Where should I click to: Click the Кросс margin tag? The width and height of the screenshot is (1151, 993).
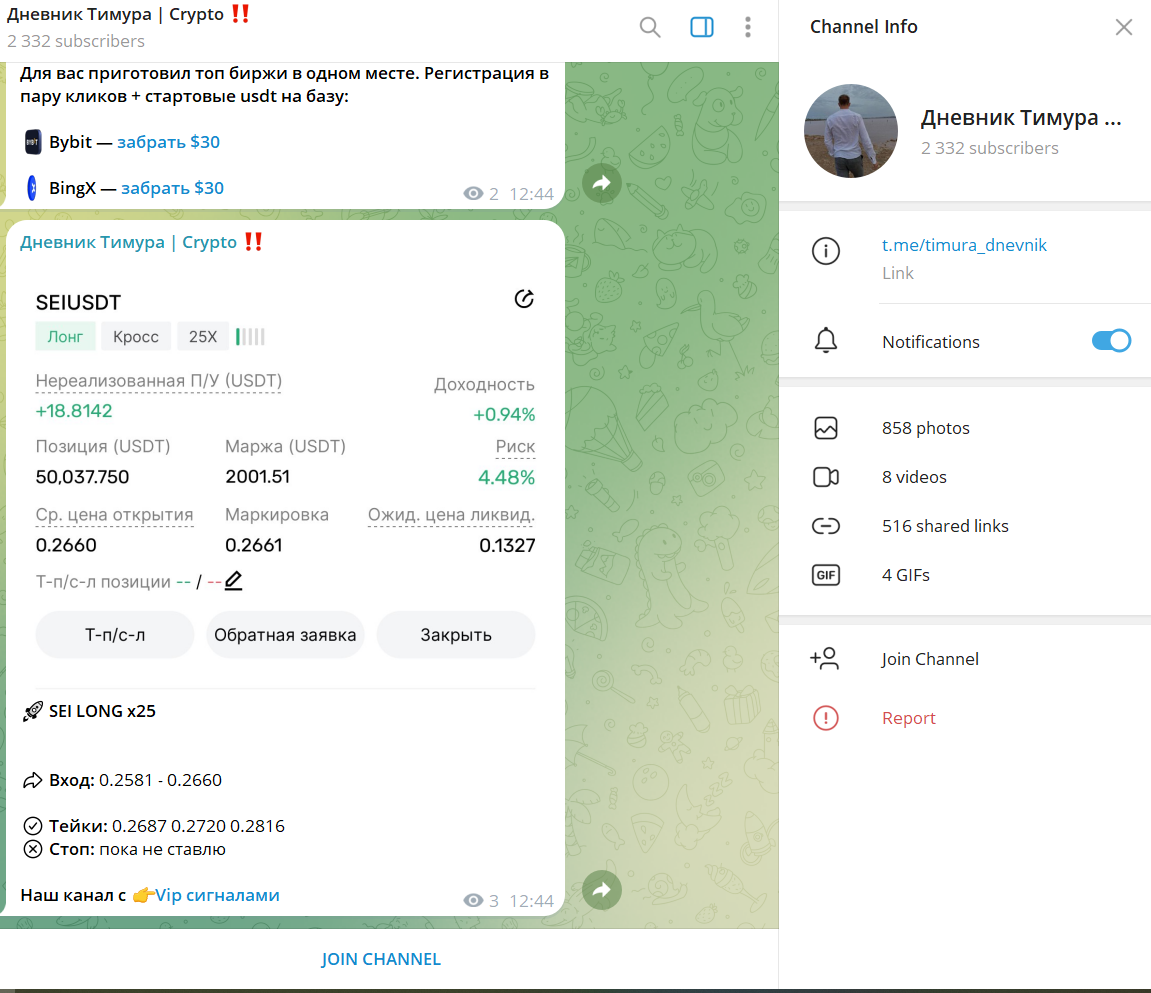(x=136, y=336)
